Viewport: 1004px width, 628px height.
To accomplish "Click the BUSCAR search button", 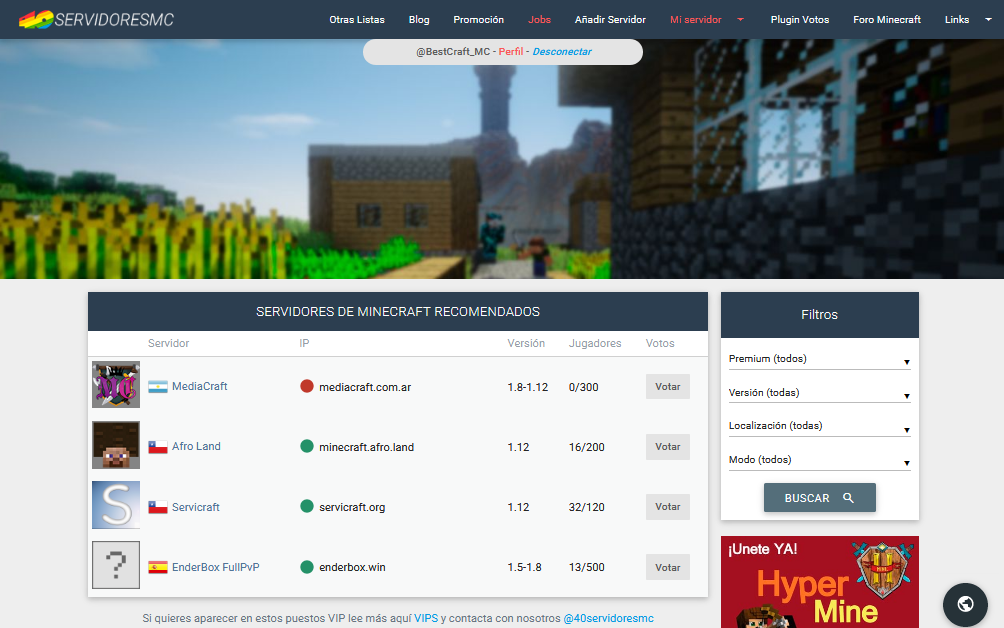I will (x=820, y=497).
